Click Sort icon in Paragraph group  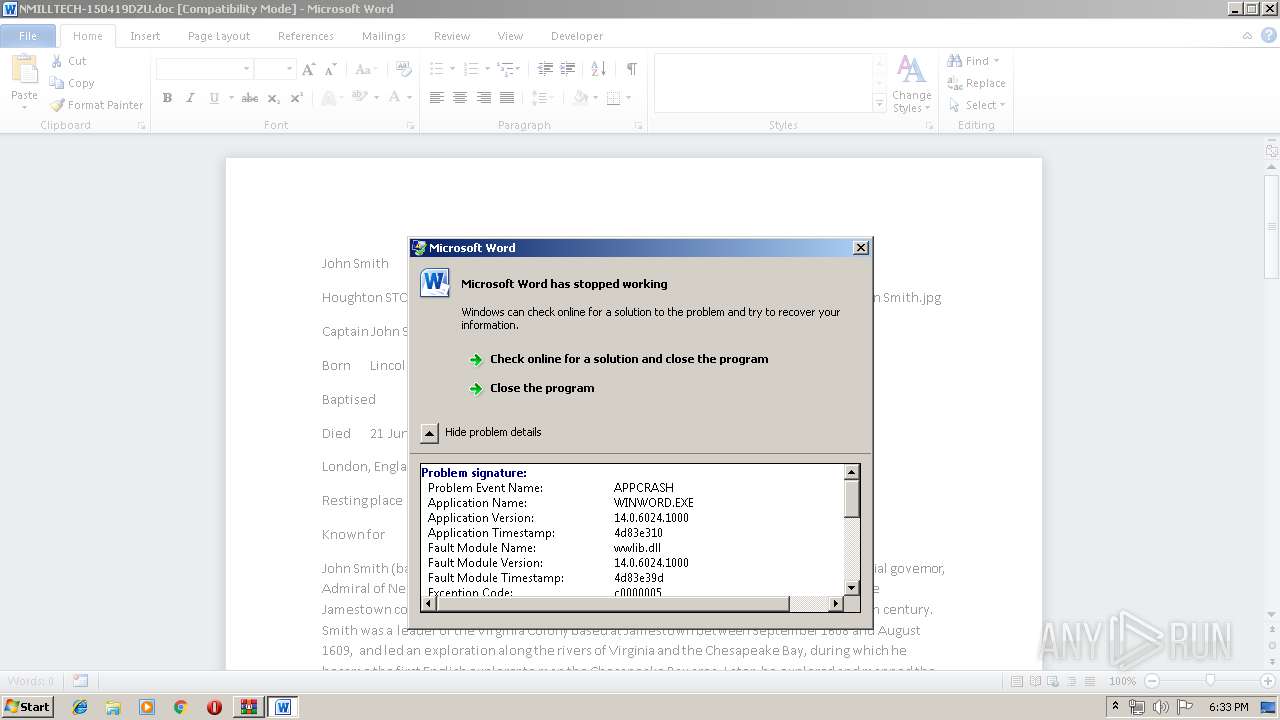[598, 69]
